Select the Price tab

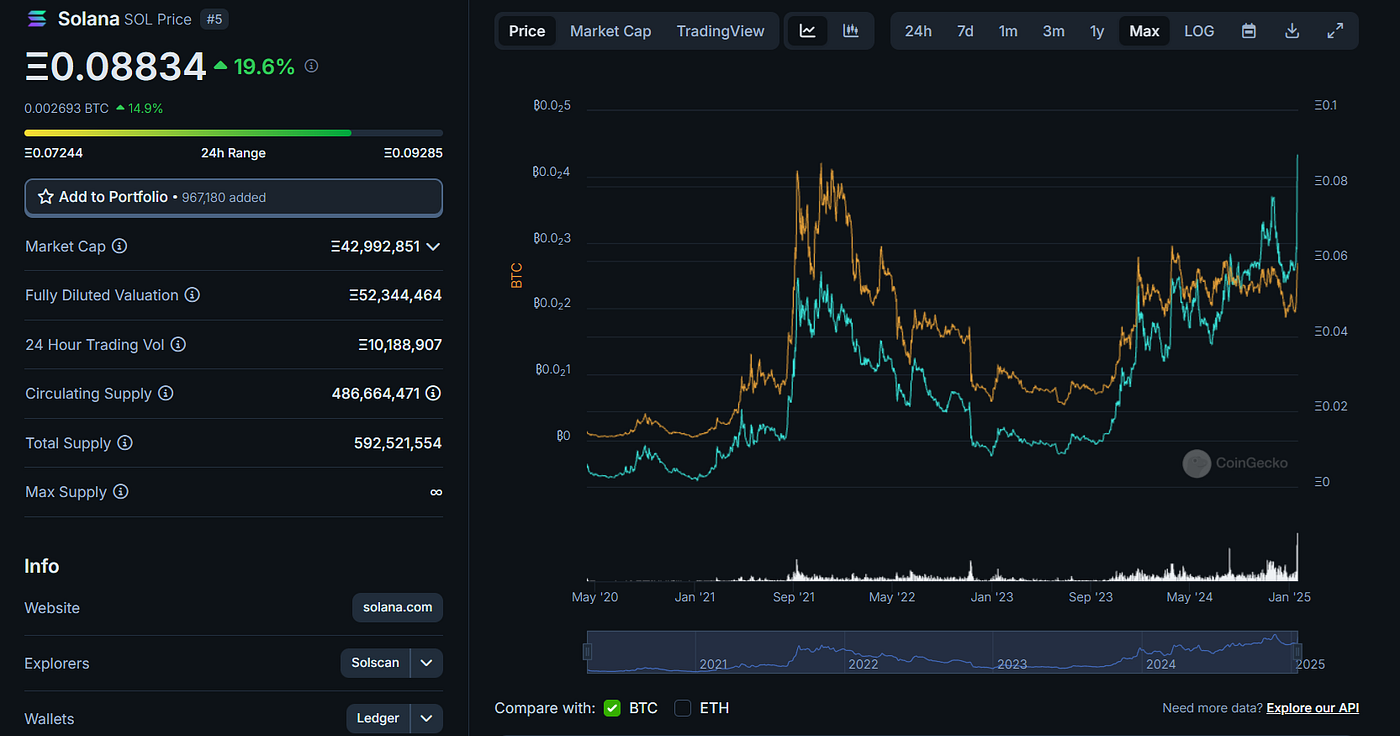pyautogui.click(x=527, y=31)
